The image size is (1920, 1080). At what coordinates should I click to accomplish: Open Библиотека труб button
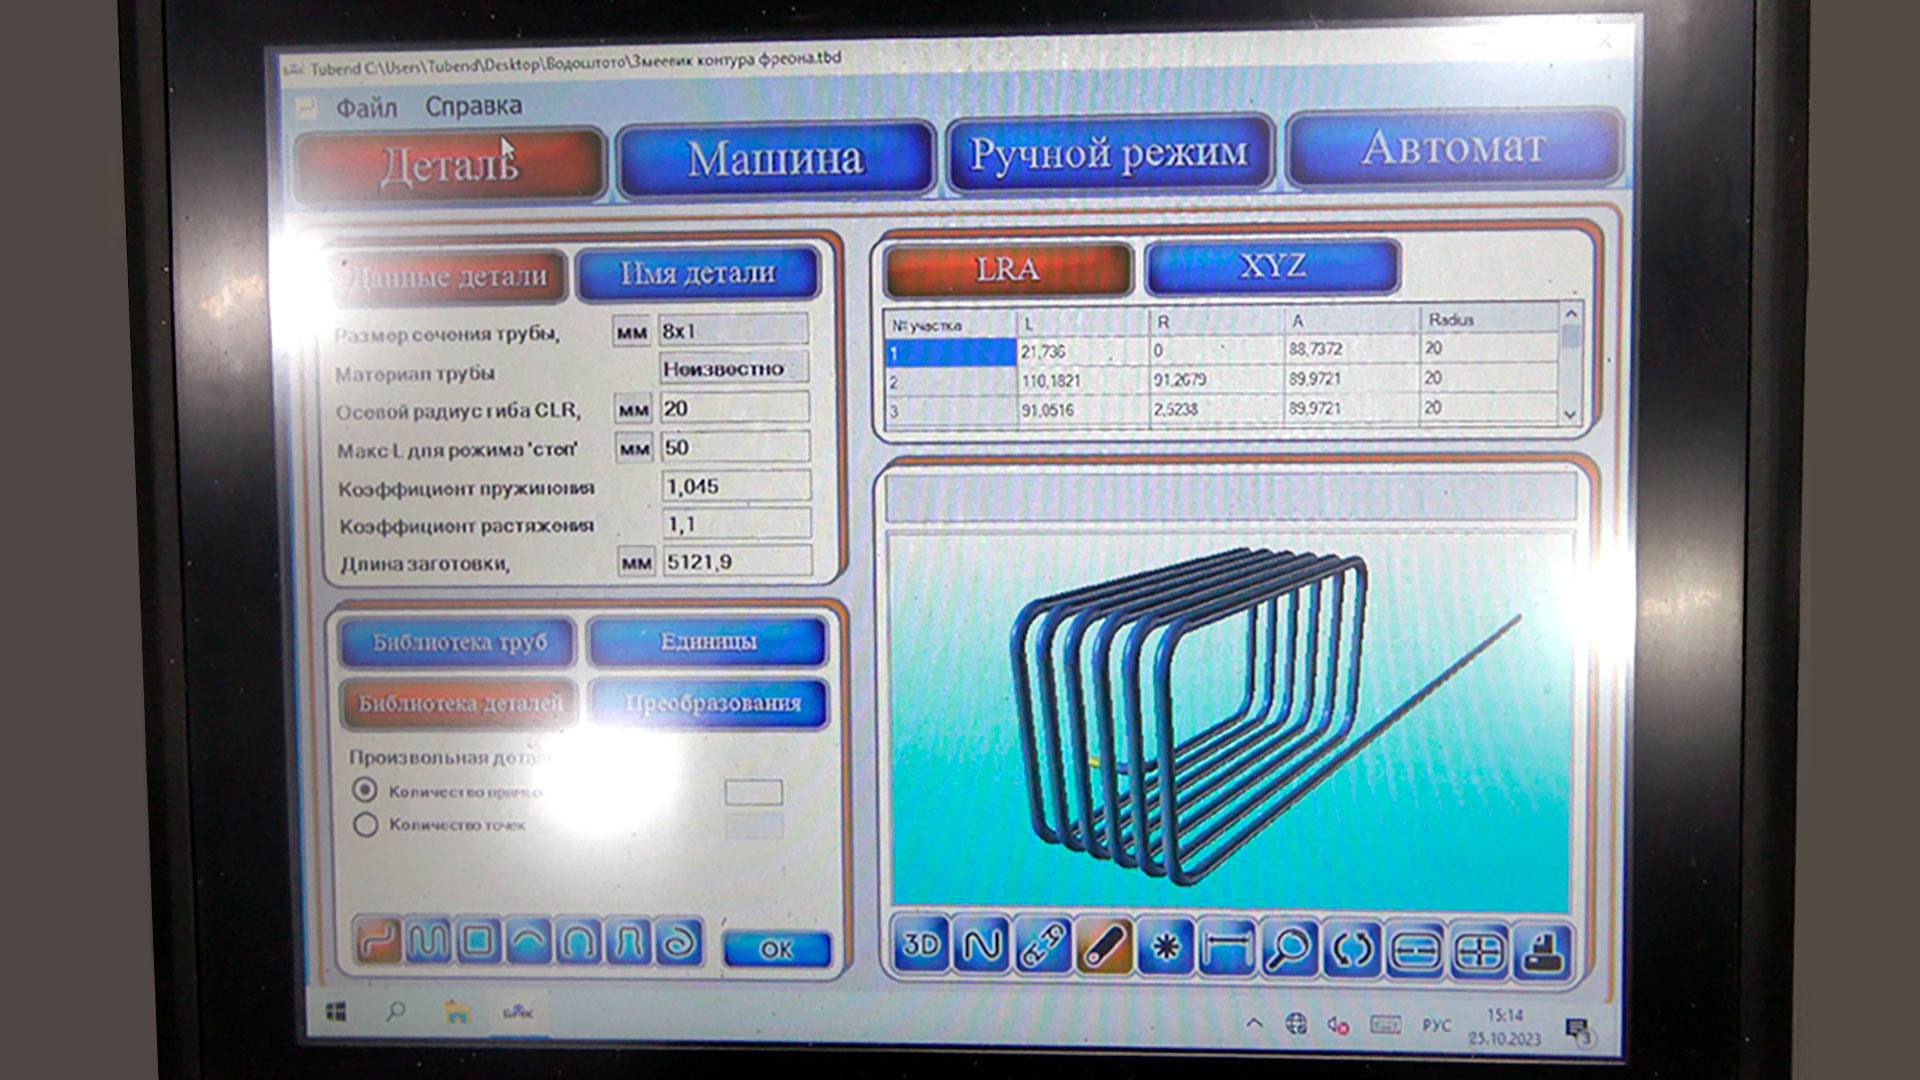pyautogui.click(x=459, y=642)
